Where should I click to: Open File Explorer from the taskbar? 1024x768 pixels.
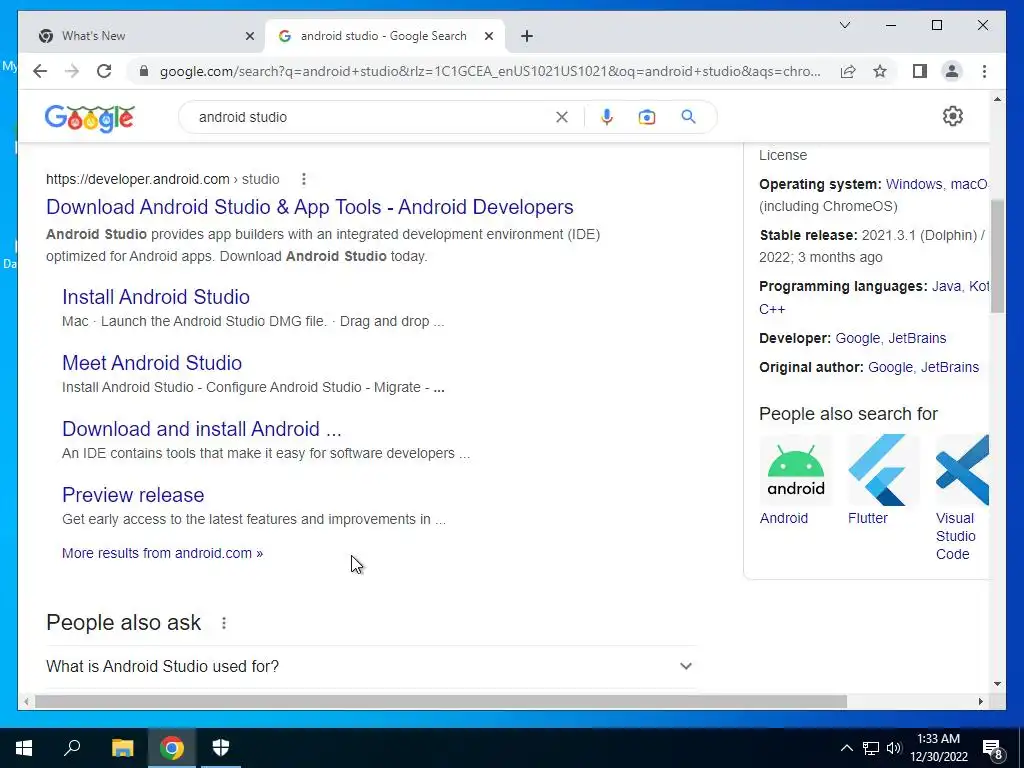point(122,748)
